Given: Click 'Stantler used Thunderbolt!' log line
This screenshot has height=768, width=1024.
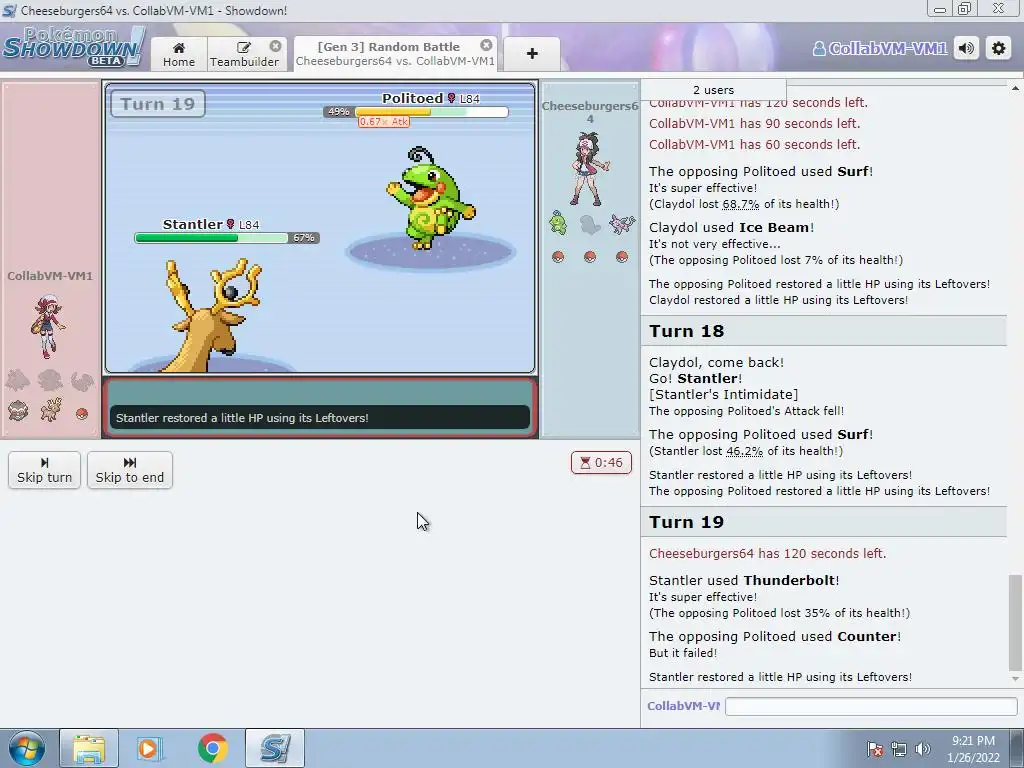Looking at the screenshot, I should [x=744, y=580].
